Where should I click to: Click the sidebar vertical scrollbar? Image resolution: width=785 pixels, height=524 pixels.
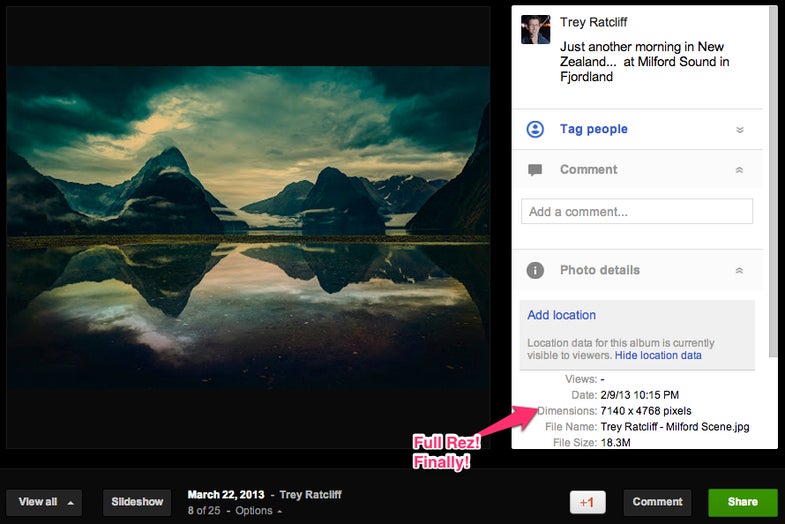[x=774, y=180]
